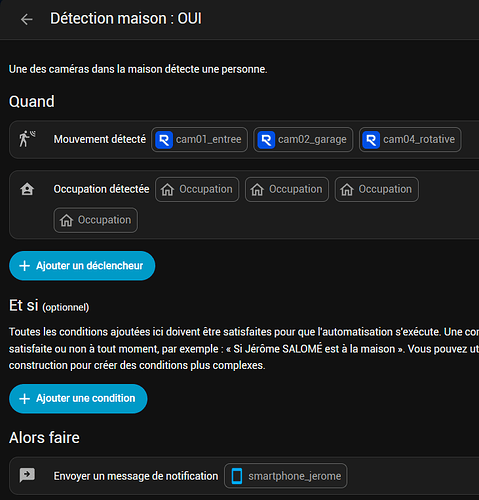This screenshot has width=479, height=500.
Task: Click the Reolink icon on cam02_garage chip
Action: coord(266,139)
